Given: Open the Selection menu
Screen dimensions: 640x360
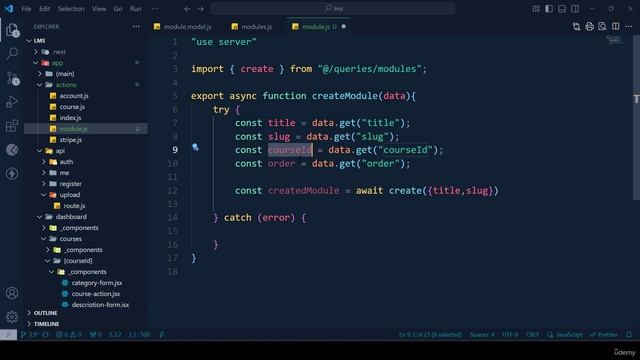Looking at the screenshot, I should [71, 9].
